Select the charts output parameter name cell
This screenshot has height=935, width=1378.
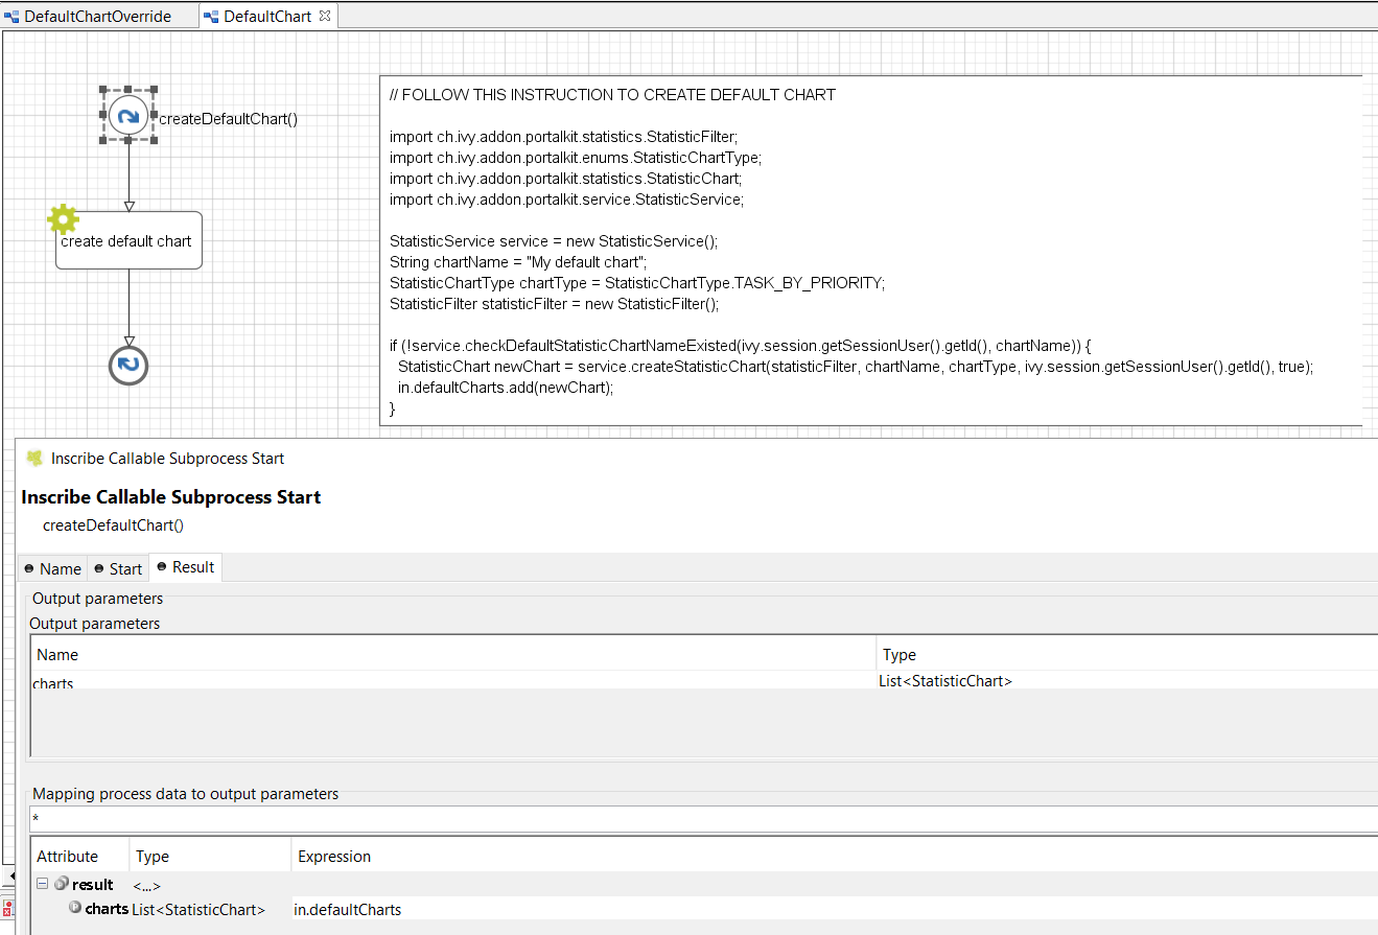pyautogui.click(x=53, y=683)
